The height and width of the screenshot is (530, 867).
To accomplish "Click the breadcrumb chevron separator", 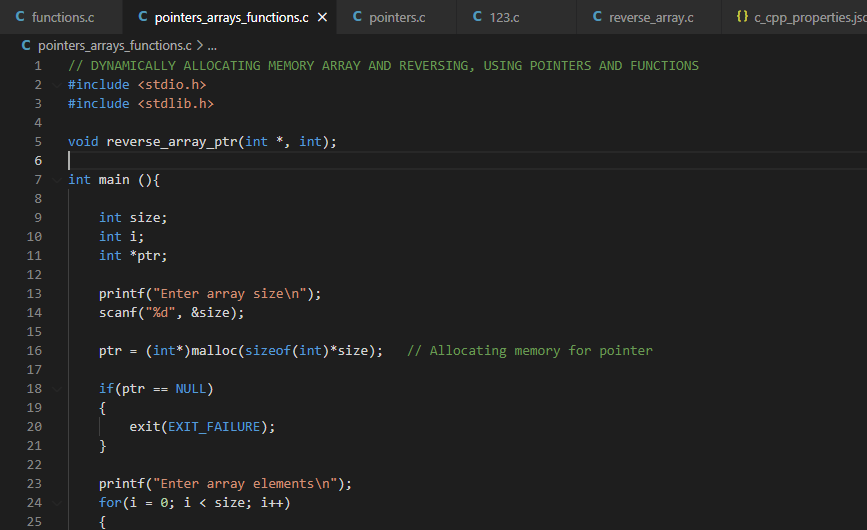I will click(x=200, y=45).
